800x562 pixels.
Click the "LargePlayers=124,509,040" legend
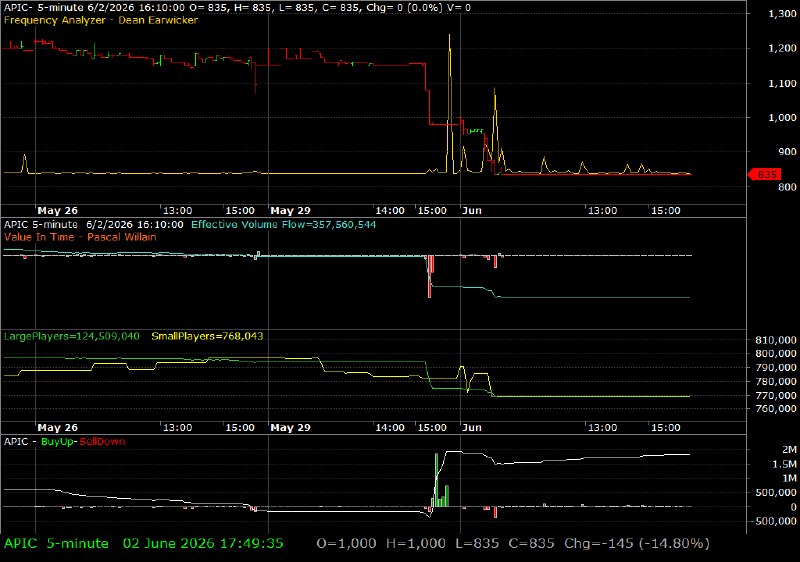pyautogui.click(x=71, y=336)
